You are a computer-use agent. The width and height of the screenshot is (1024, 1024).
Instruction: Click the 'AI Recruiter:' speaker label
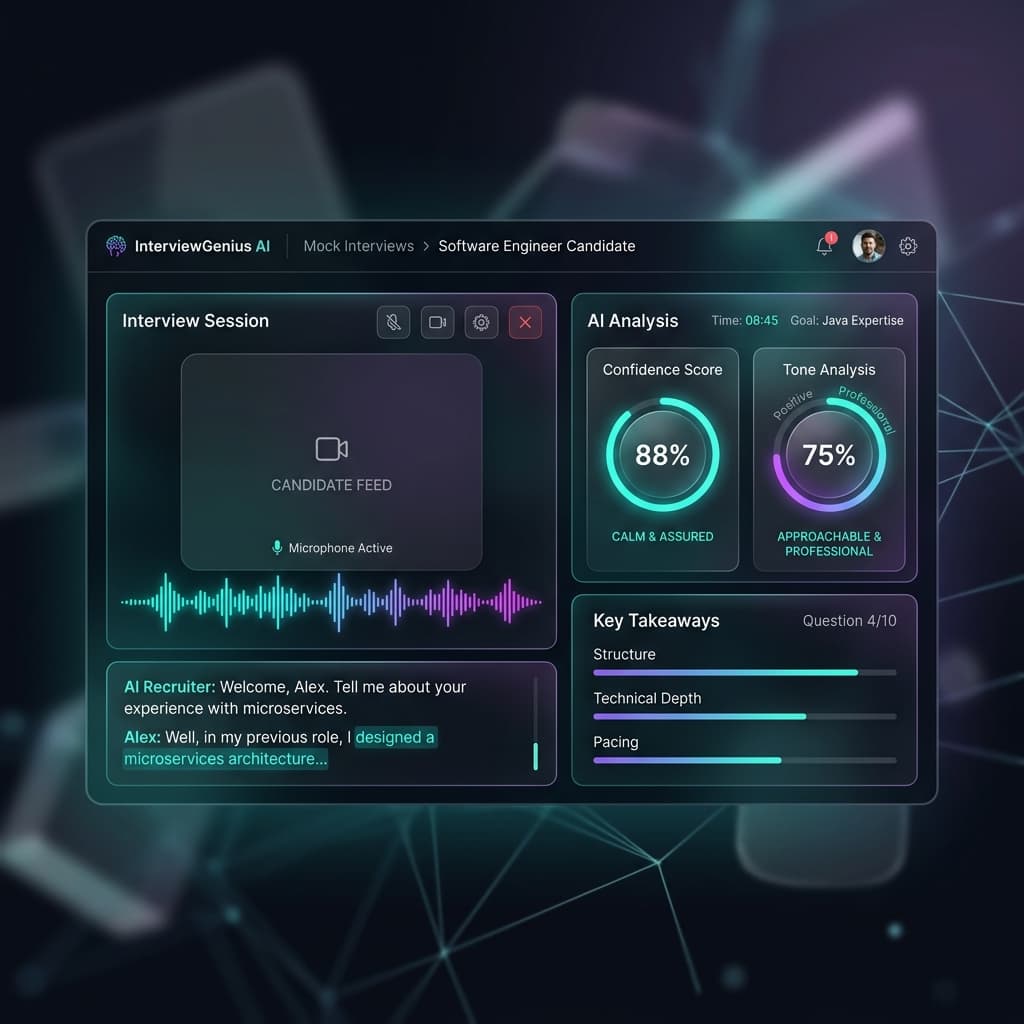point(170,687)
